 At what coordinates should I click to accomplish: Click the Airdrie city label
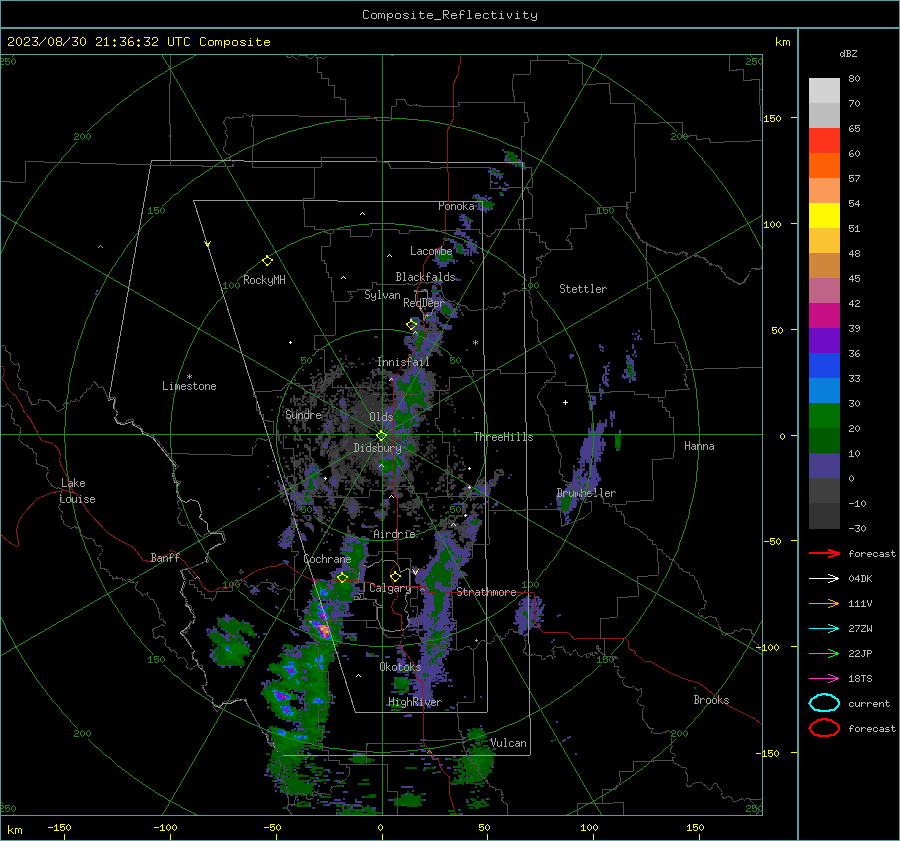(x=394, y=534)
